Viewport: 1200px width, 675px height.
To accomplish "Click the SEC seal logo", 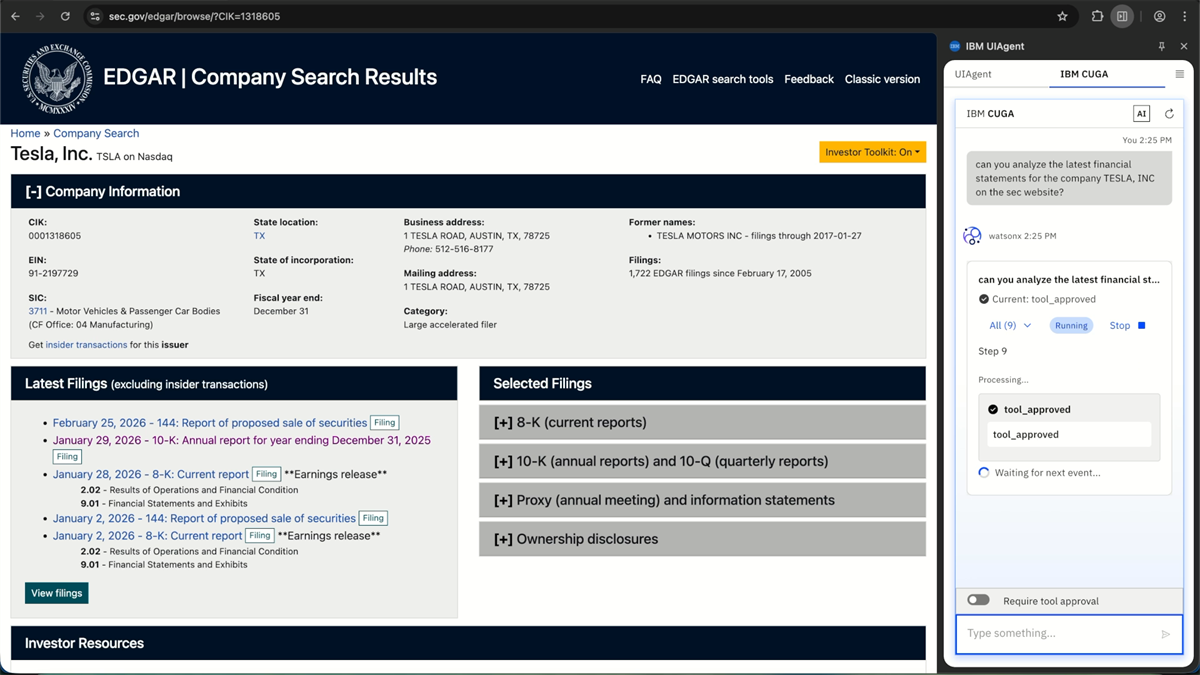I will tap(58, 77).
